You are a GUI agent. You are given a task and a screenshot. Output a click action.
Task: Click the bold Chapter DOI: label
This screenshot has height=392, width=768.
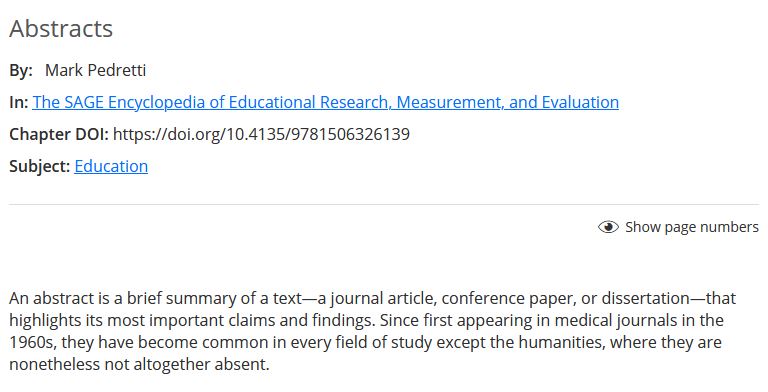[x=59, y=134]
